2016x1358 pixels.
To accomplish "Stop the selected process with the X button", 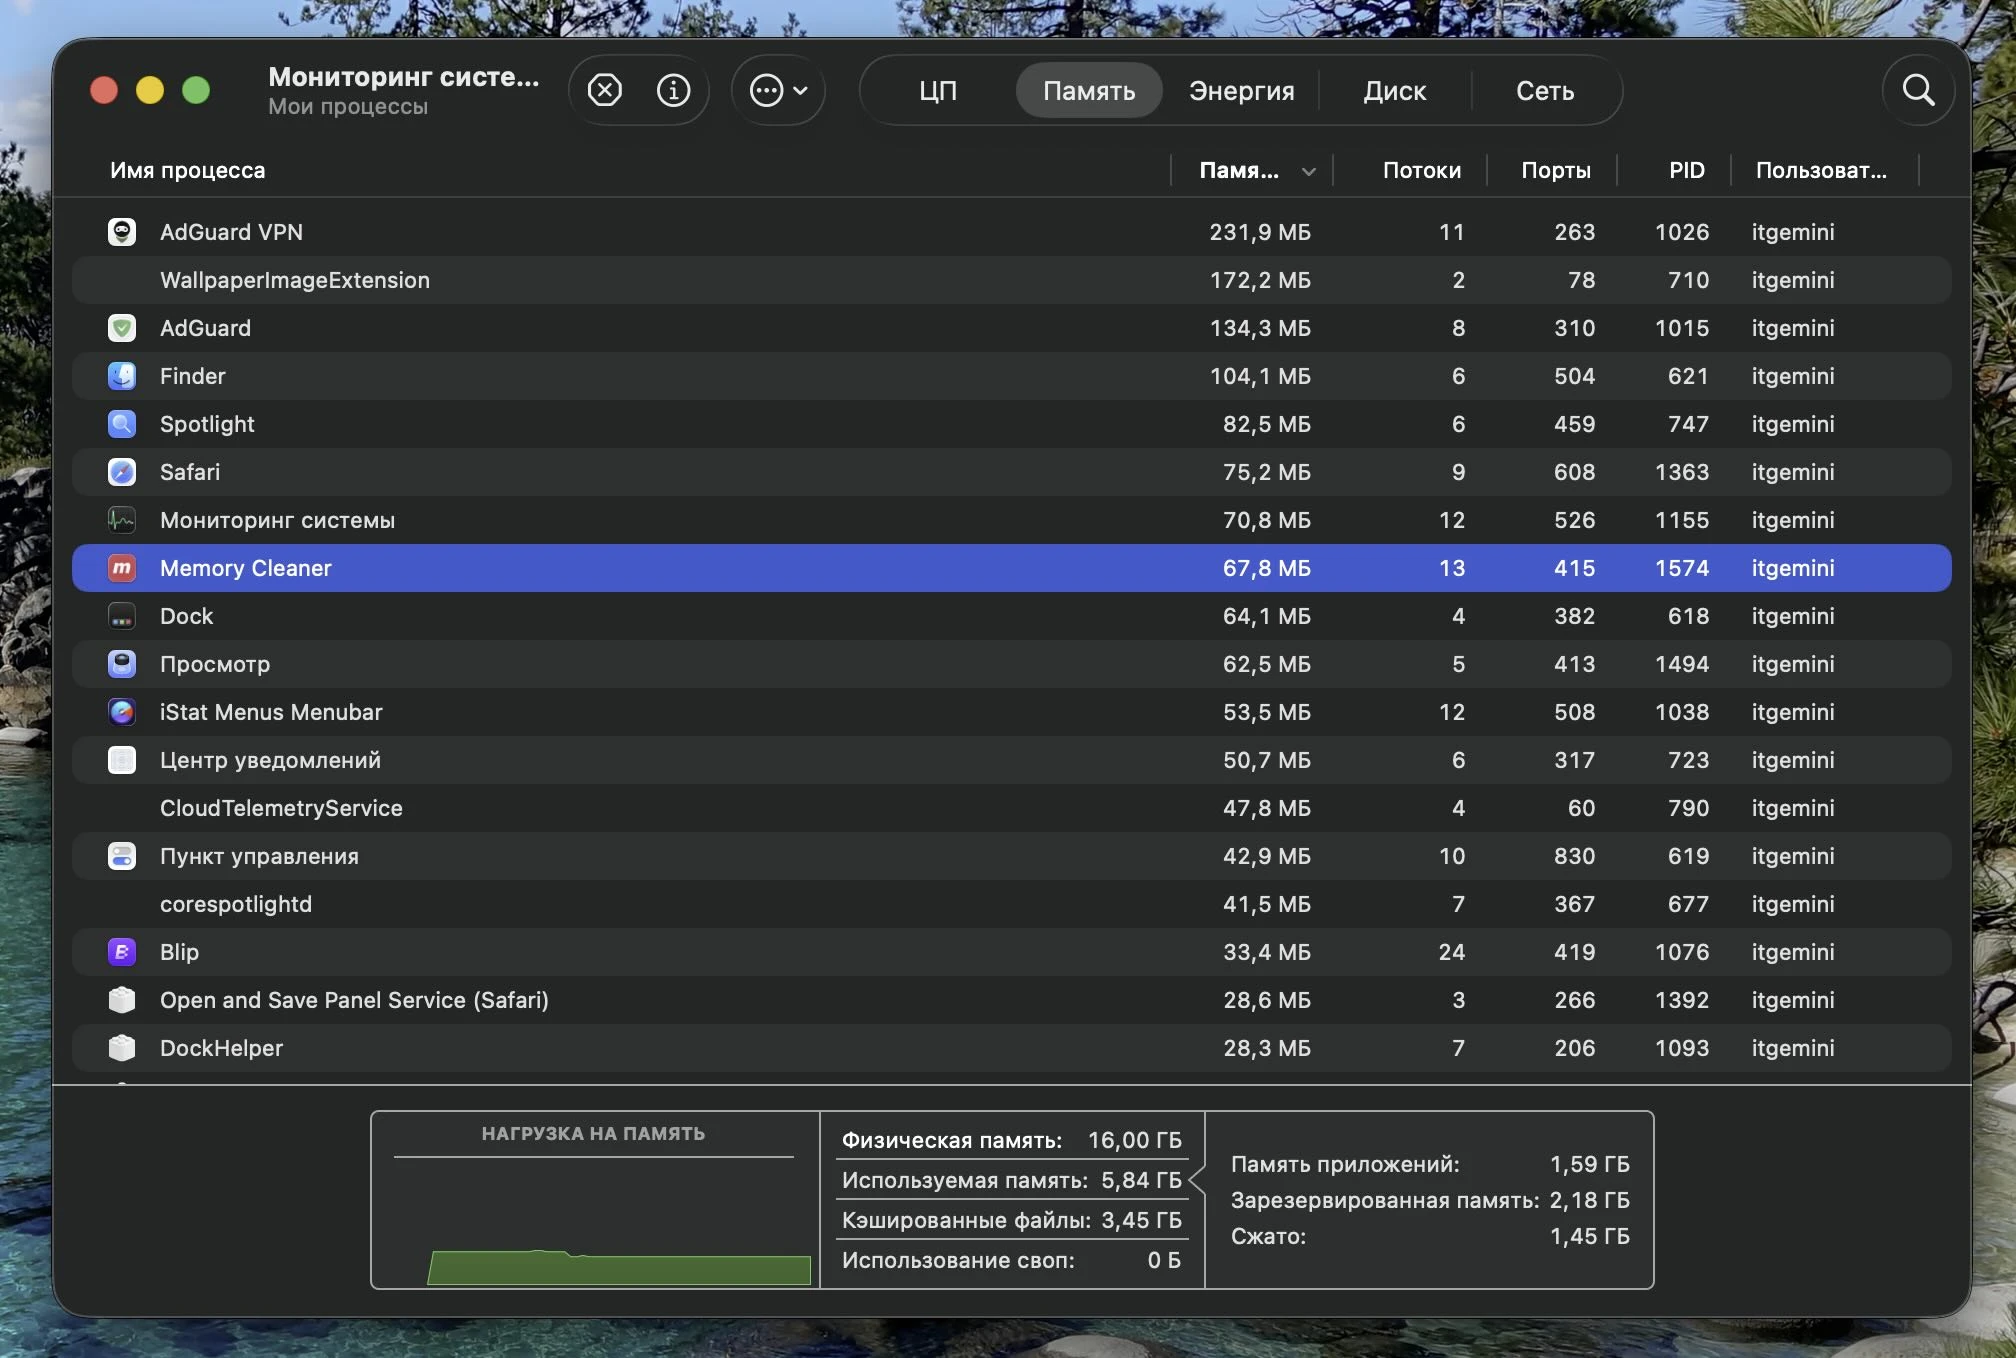I will point(604,91).
